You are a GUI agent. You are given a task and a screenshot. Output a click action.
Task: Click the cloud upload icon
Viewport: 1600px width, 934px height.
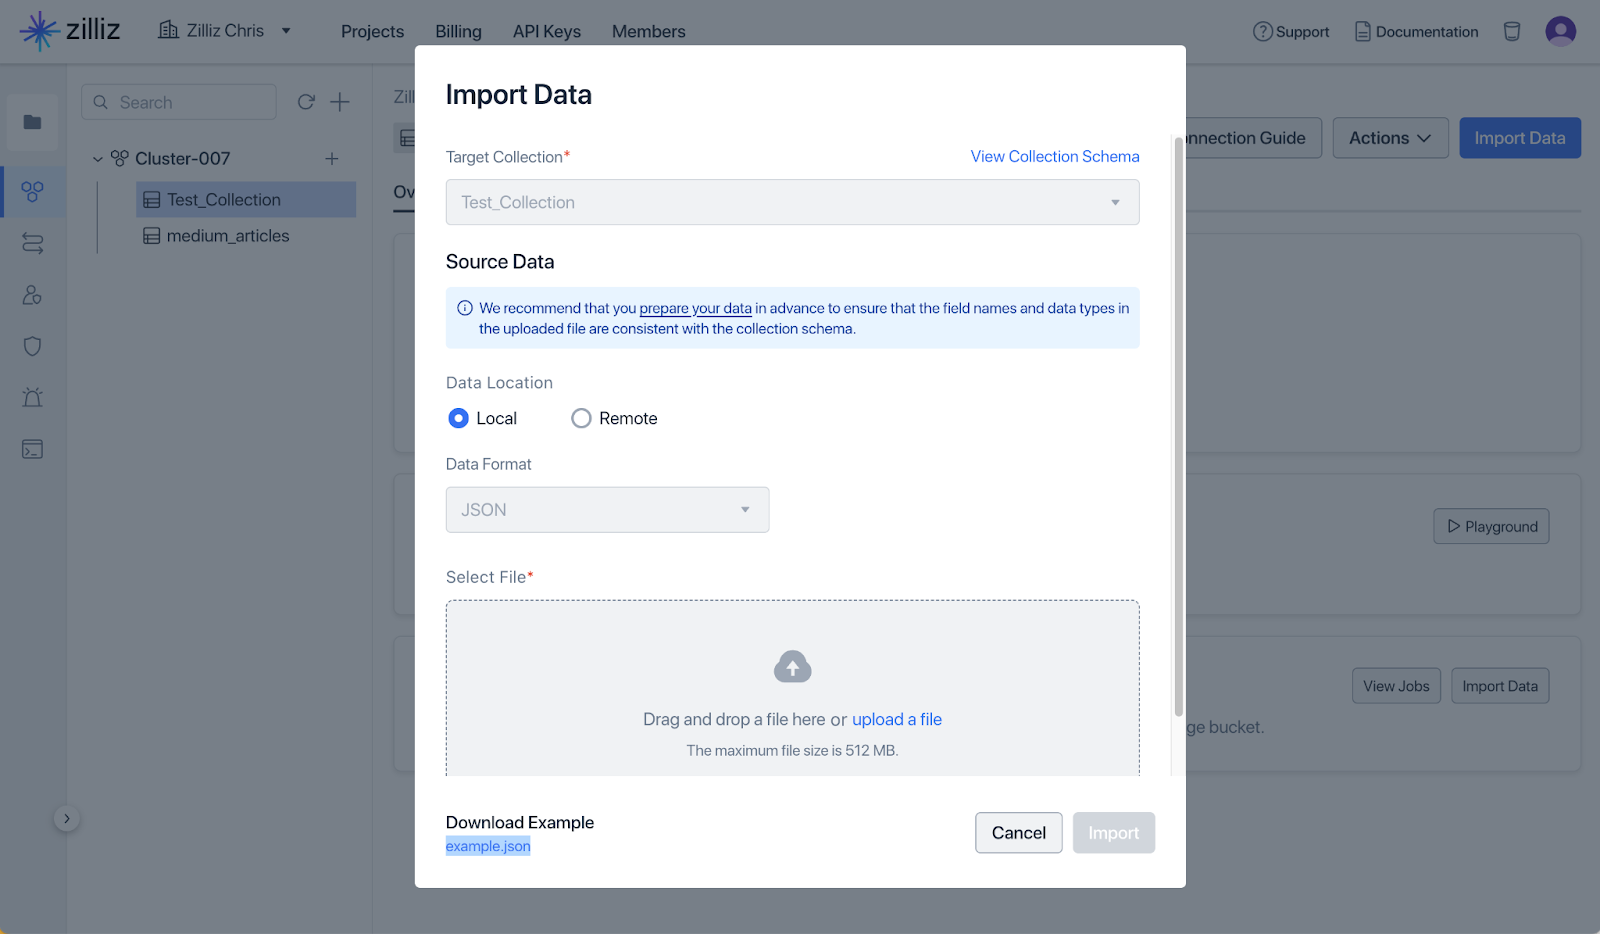[x=792, y=667]
